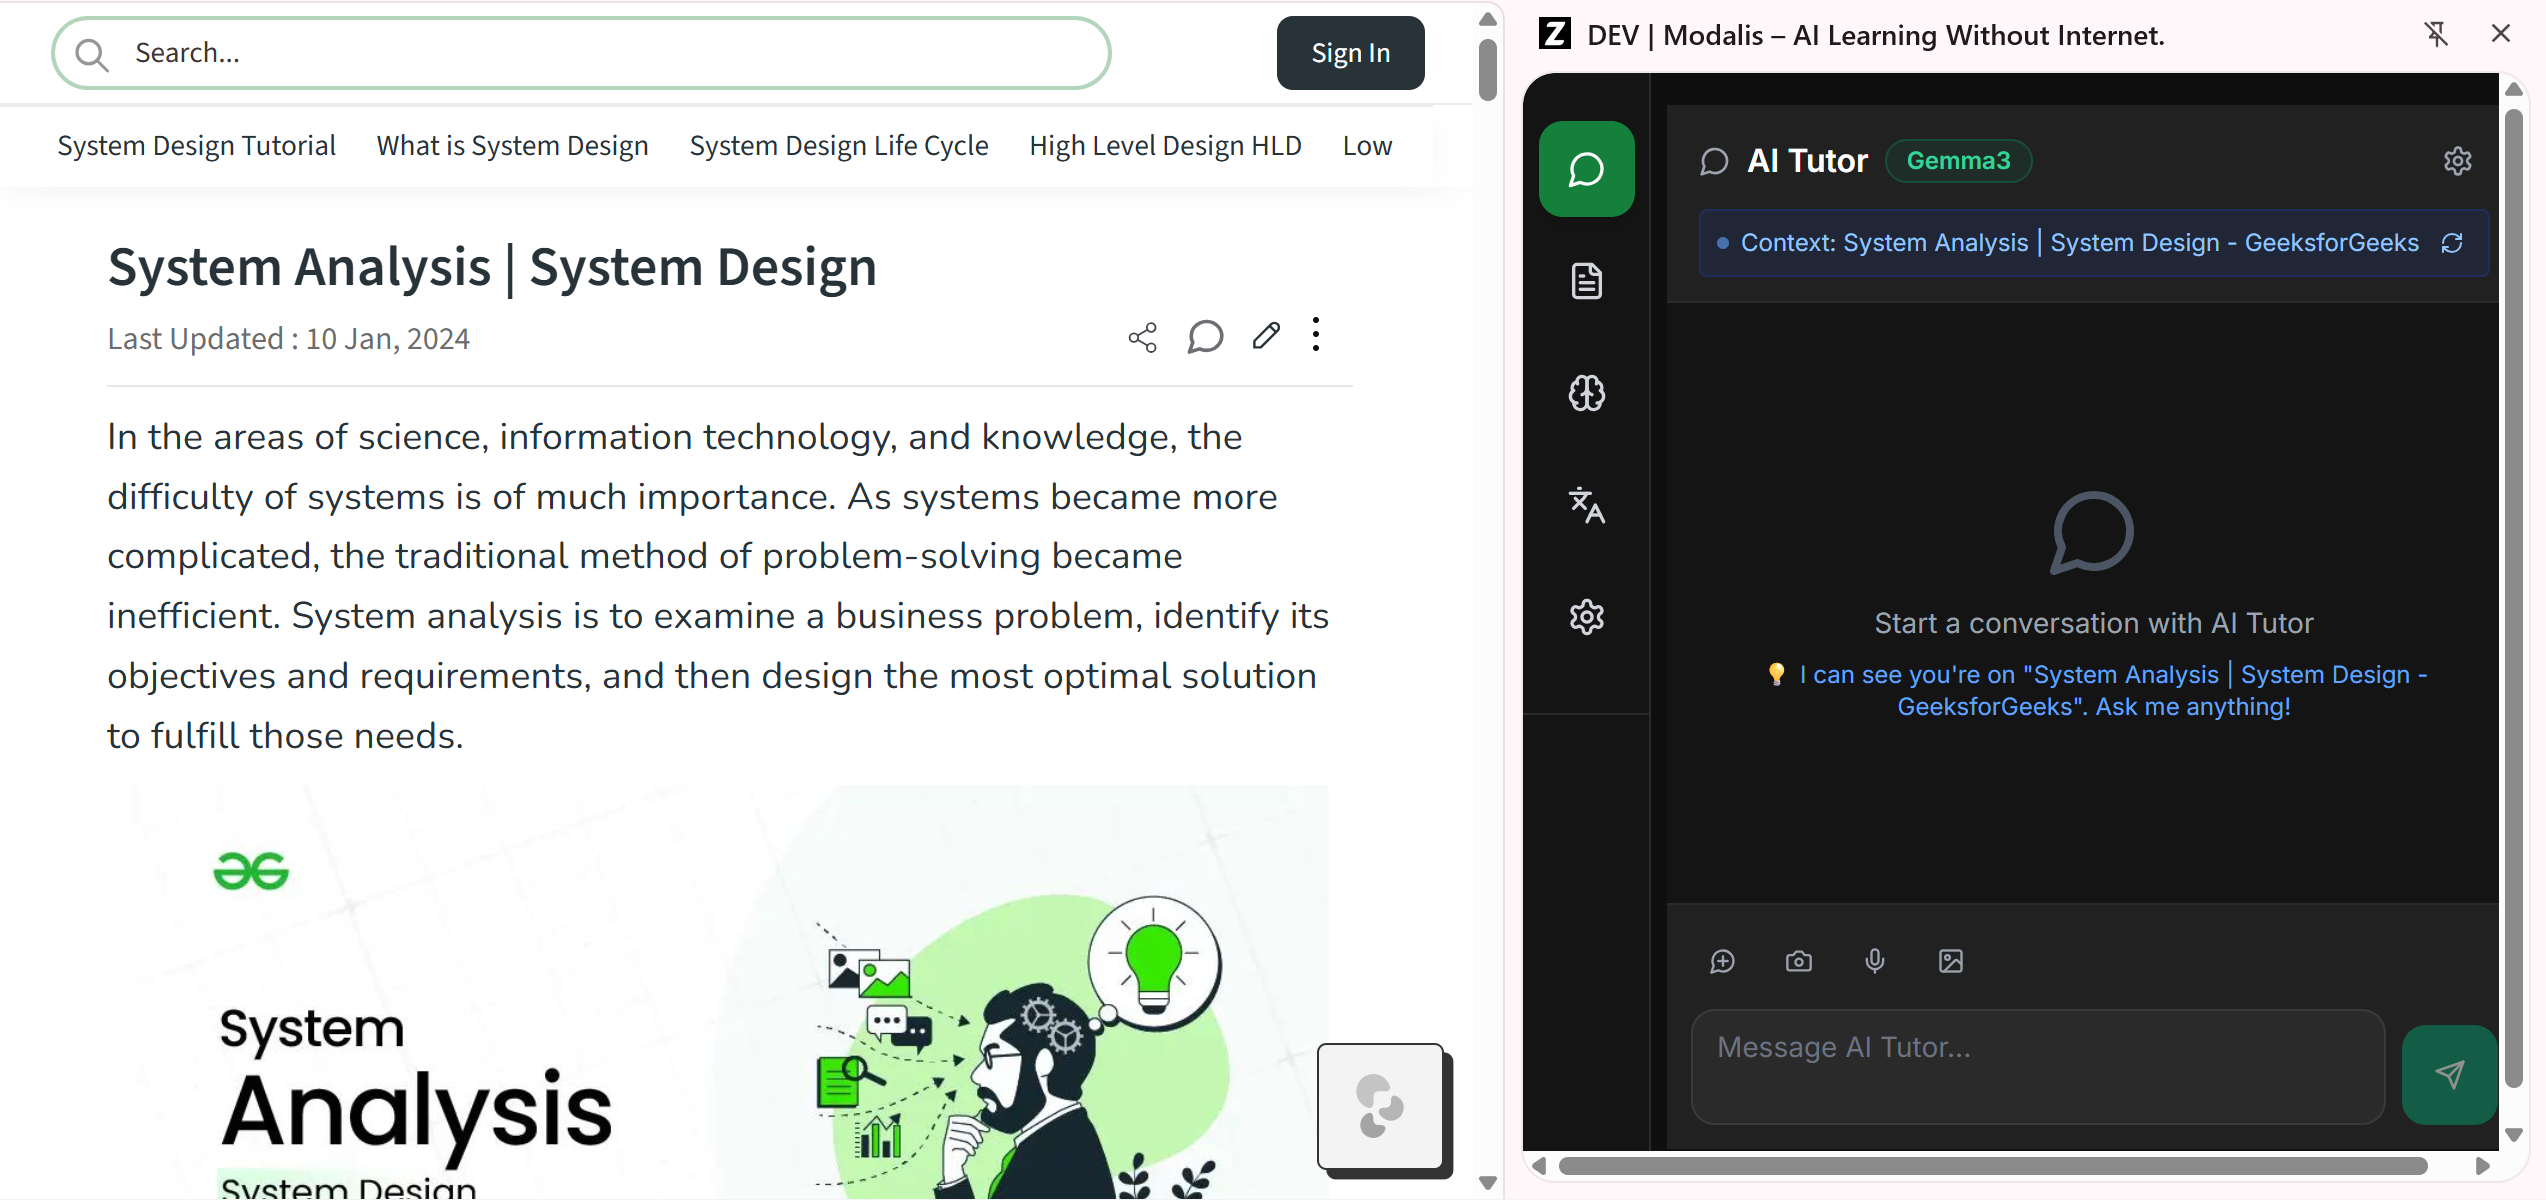Screen dimensions: 2546x1200
Task: Open the translate sidebar icon
Action: point(1586,505)
